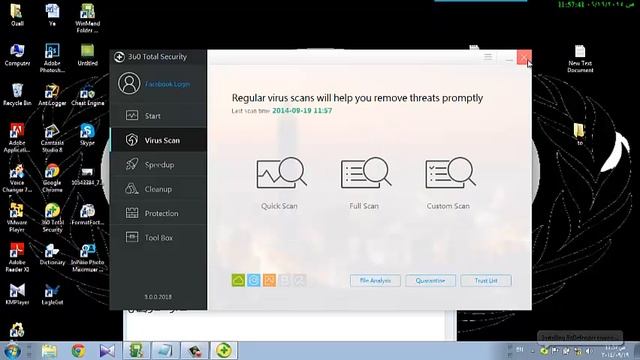The width and height of the screenshot is (640, 360).
Task: Open the Tool Box section
Action: tap(158, 237)
